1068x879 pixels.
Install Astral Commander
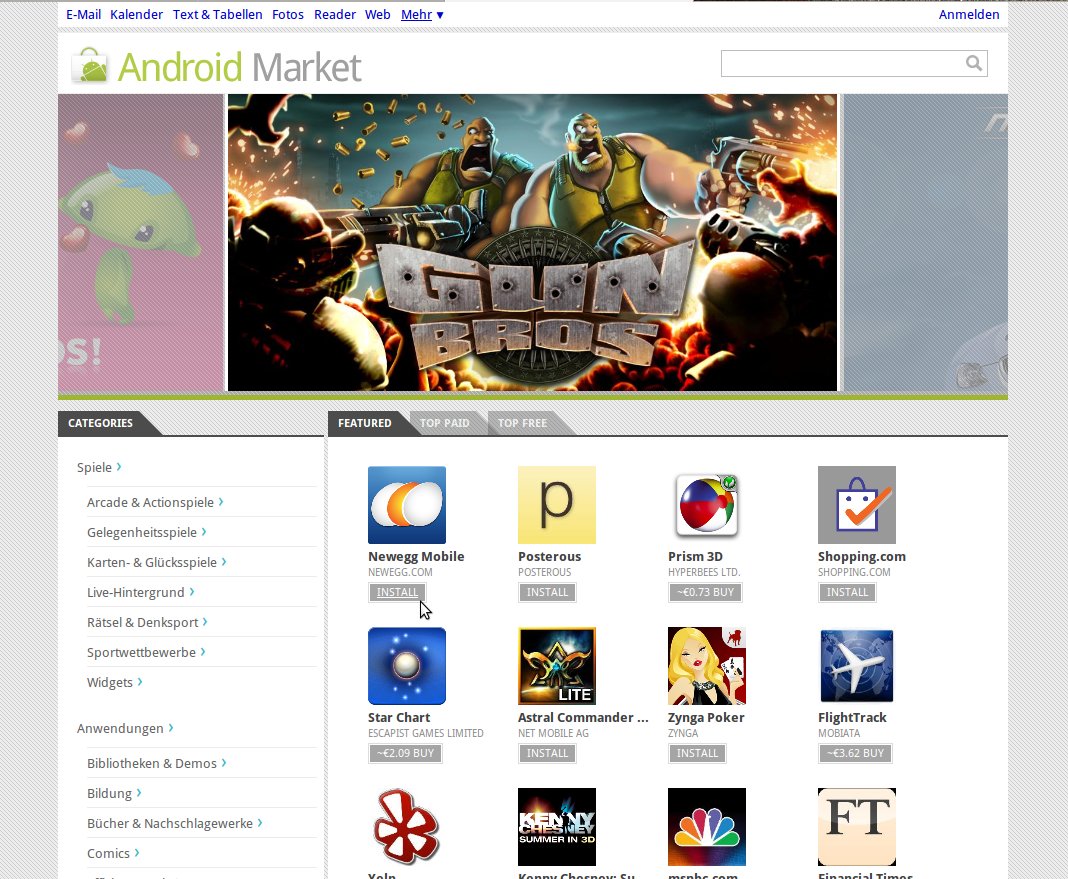coord(548,753)
